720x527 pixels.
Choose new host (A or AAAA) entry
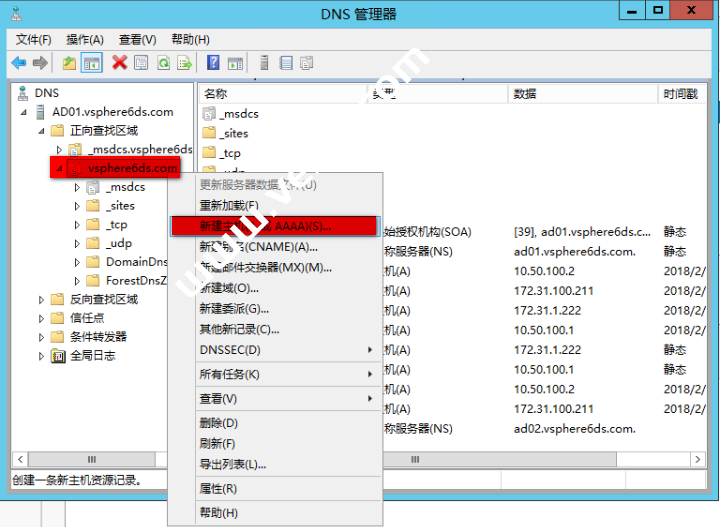(x=275, y=226)
